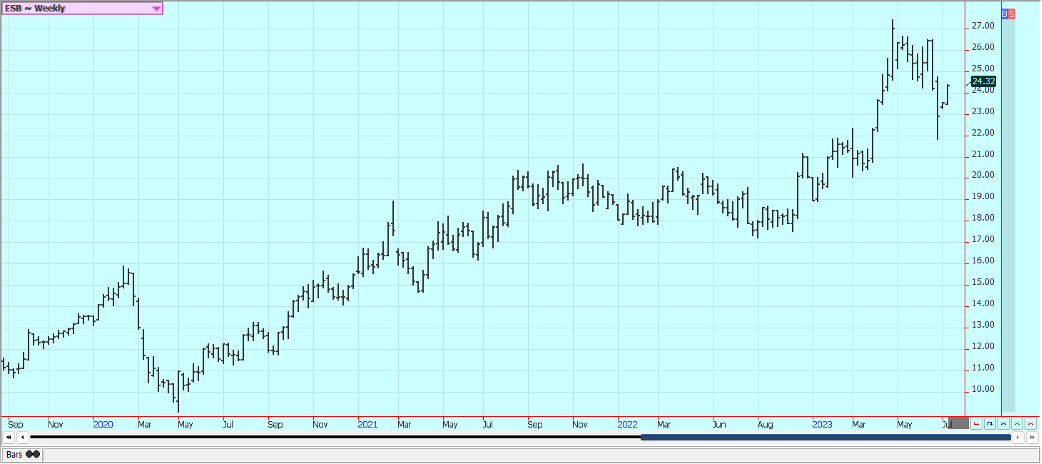
Task: Step chart back with single-left arrow
Action: [23, 437]
